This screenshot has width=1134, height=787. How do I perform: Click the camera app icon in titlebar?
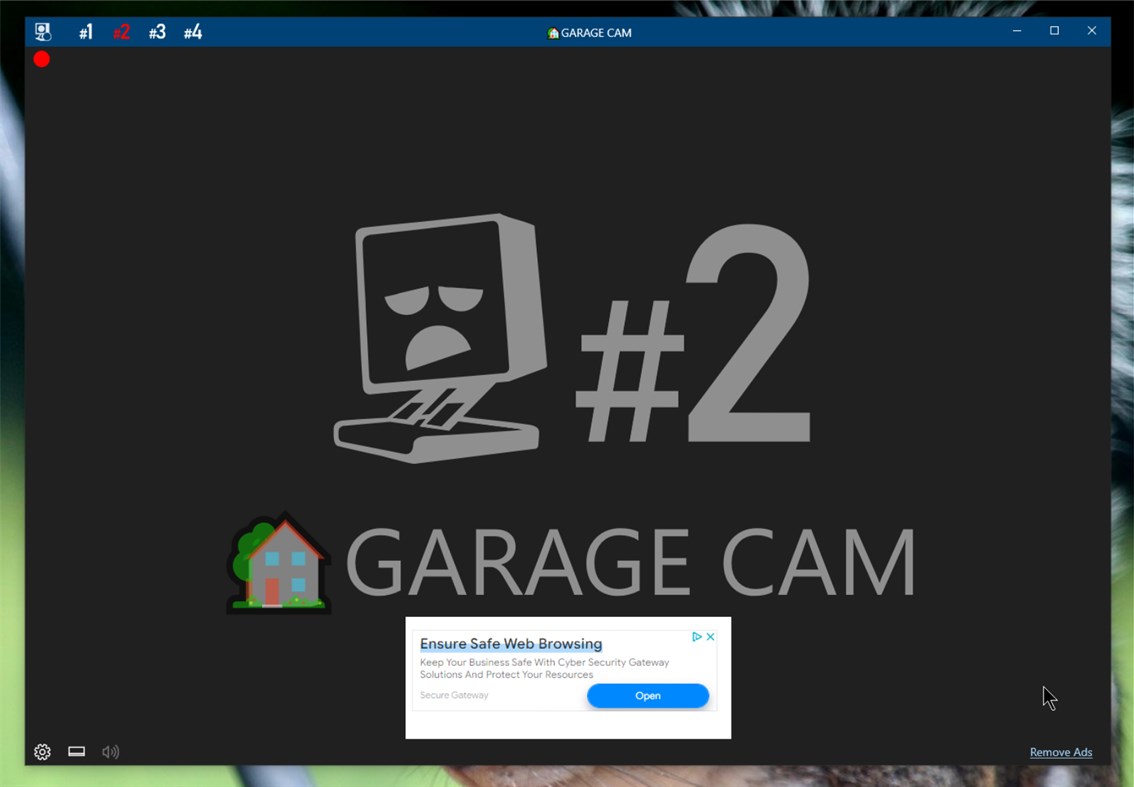(43, 31)
